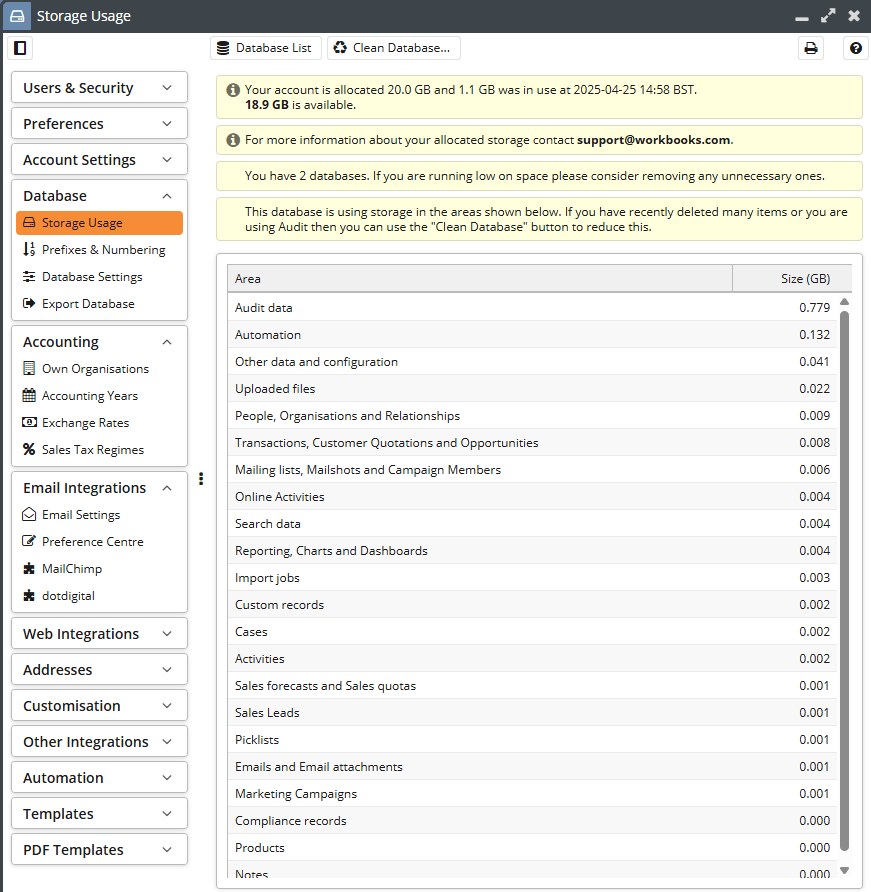Click the print icon
The image size is (871, 892).
click(811, 48)
